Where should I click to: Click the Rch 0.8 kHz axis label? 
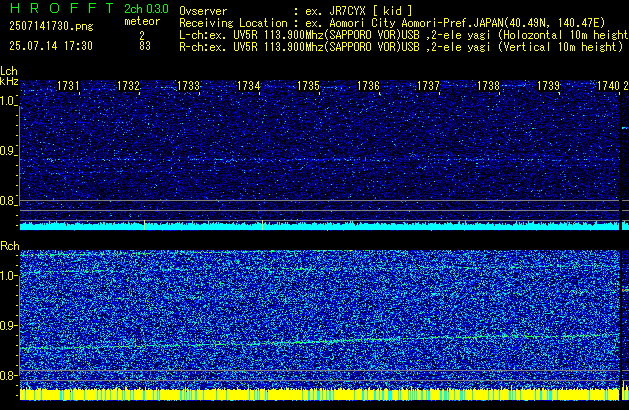pyautogui.click(x=8, y=375)
